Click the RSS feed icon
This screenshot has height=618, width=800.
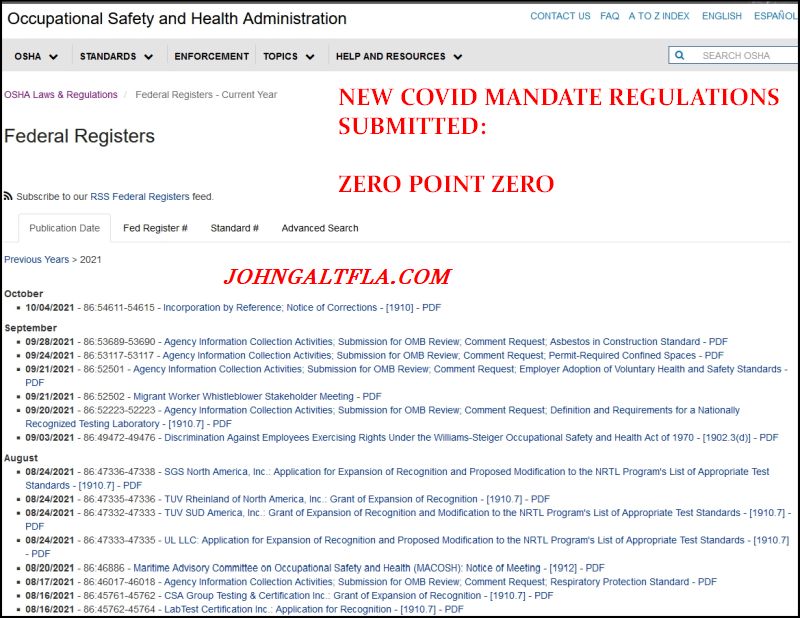coord(8,196)
